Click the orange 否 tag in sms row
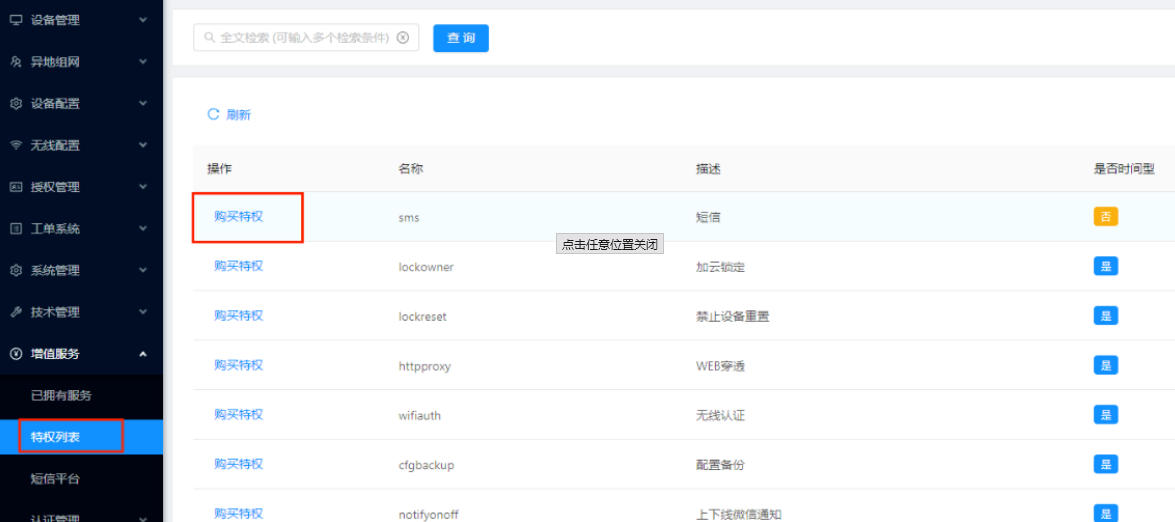This screenshot has height=522, width=1175. (x=1105, y=216)
